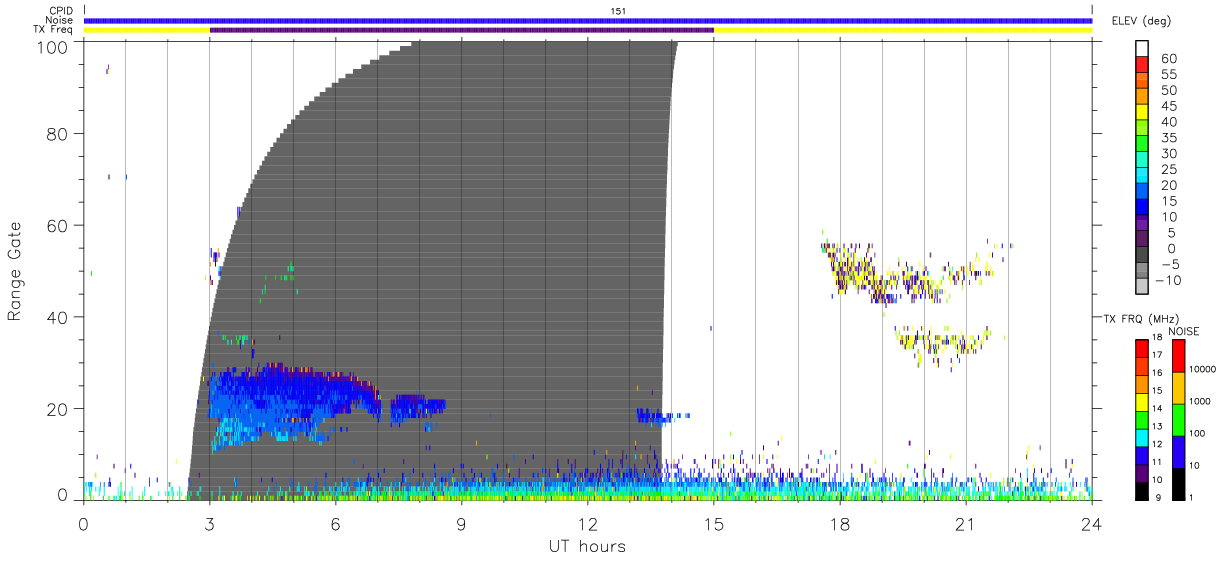Pick the red top segment of TX FRQ colorbar

[1141, 348]
